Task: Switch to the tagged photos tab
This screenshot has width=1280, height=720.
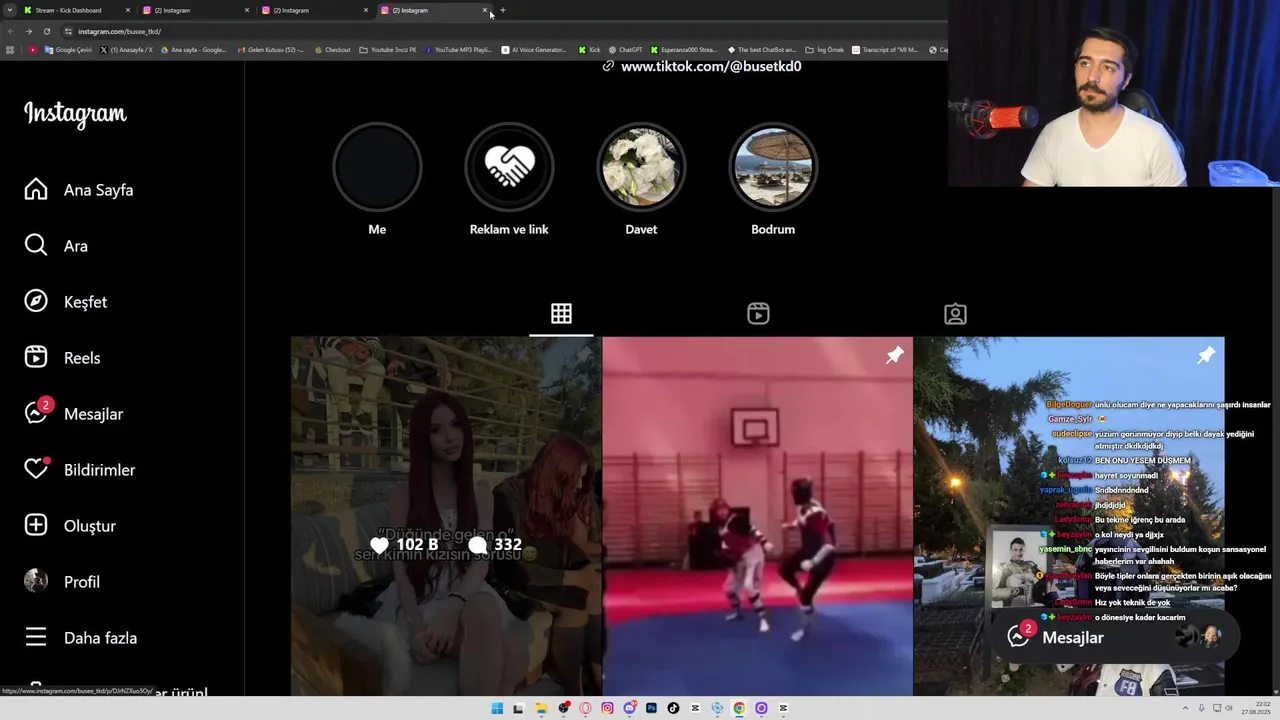Action: 955,314
